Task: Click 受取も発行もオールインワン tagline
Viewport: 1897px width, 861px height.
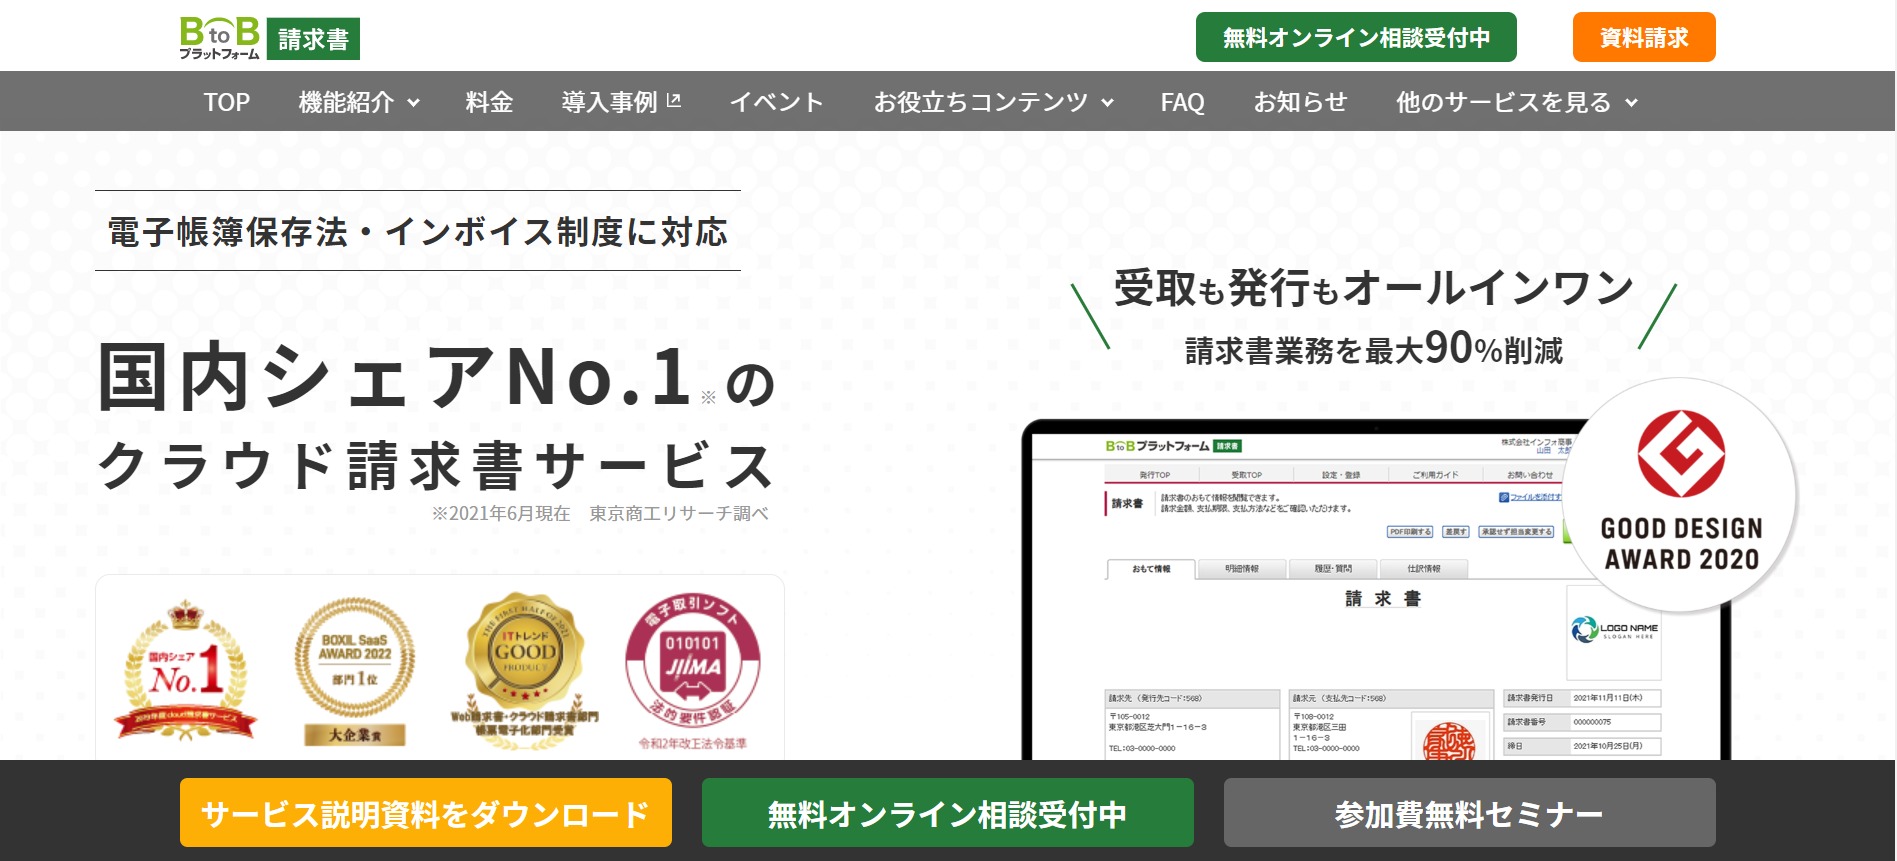Action: pyautogui.click(x=1374, y=288)
